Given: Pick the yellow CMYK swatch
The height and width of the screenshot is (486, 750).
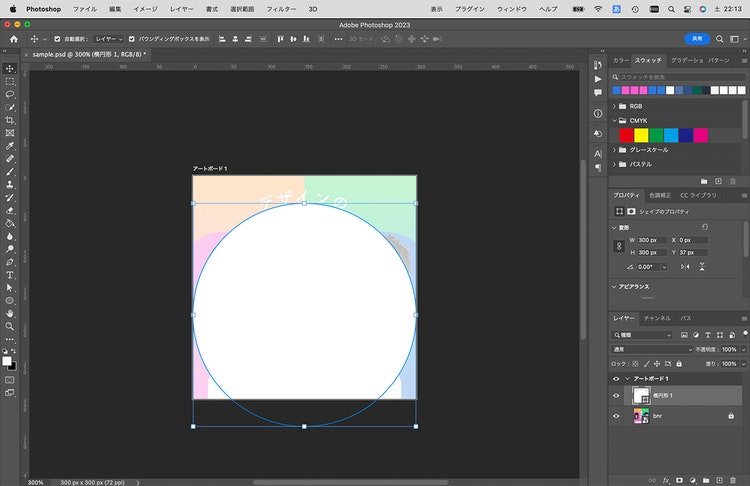Looking at the screenshot, I should pyautogui.click(x=641, y=135).
